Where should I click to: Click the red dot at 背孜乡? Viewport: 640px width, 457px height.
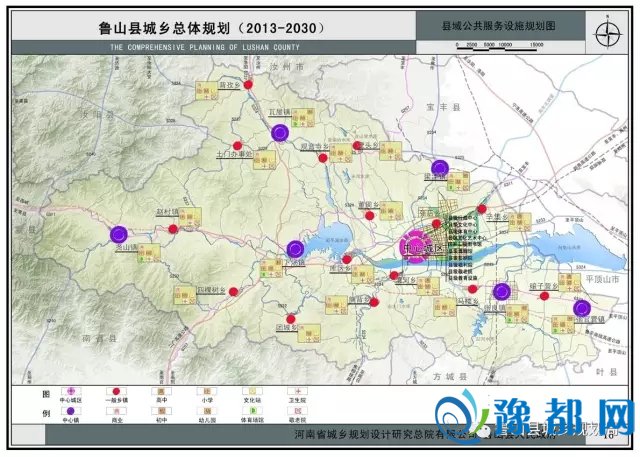(248, 86)
